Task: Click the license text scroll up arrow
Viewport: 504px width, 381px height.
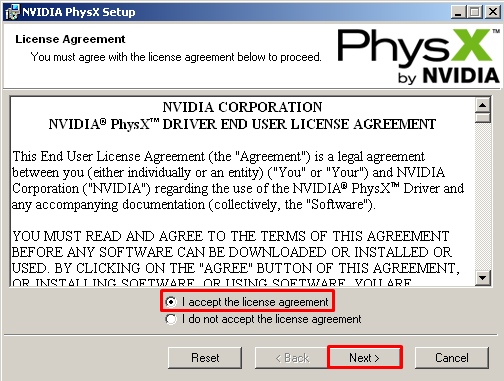Action: click(483, 106)
